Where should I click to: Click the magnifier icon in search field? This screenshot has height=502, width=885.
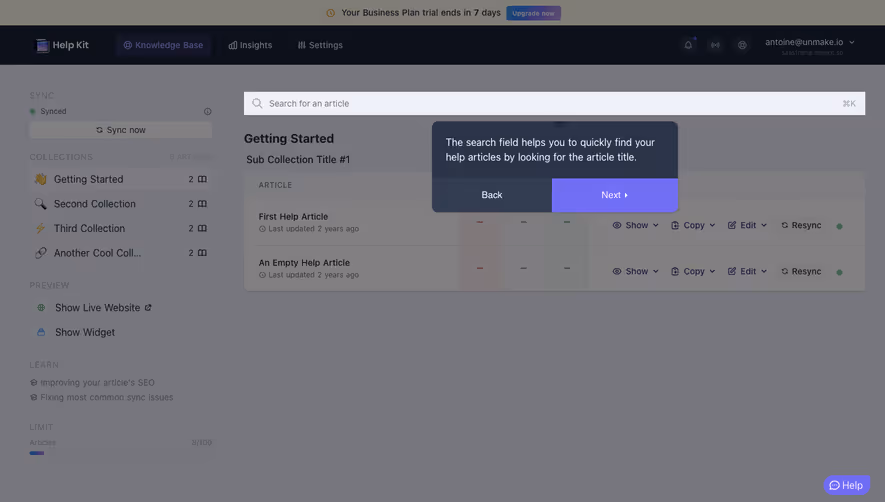(x=257, y=103)
